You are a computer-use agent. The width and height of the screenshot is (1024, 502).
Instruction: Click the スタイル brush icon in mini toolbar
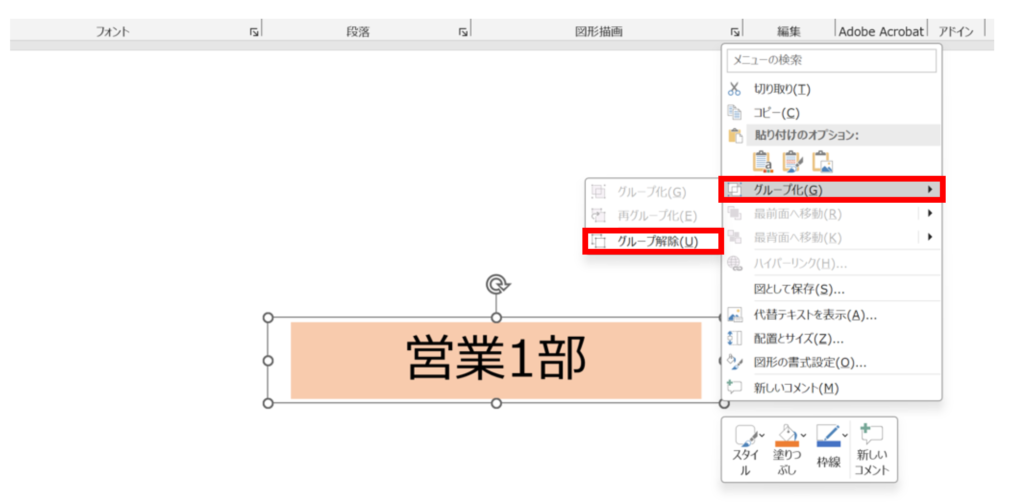pyautogui.click(x=745, y=436)
